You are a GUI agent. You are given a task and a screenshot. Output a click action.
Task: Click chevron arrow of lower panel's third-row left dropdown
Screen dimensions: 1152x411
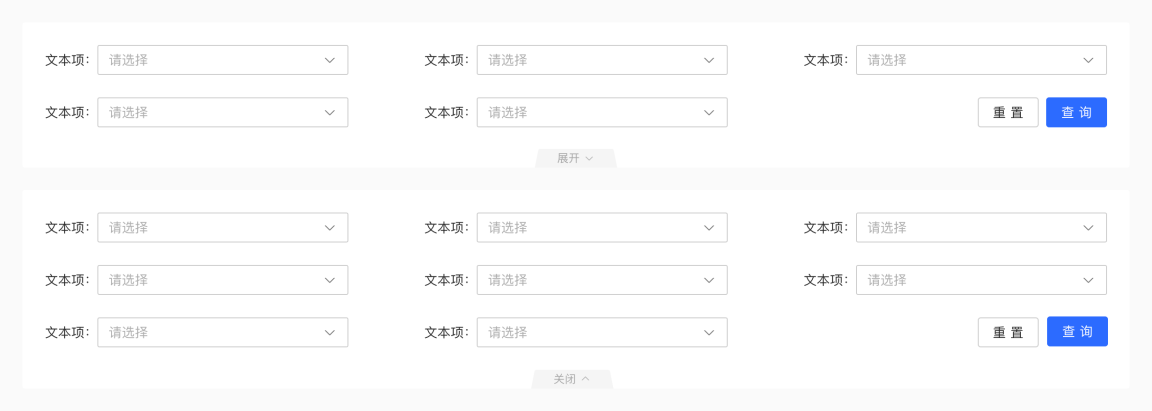tap(330, 332)
